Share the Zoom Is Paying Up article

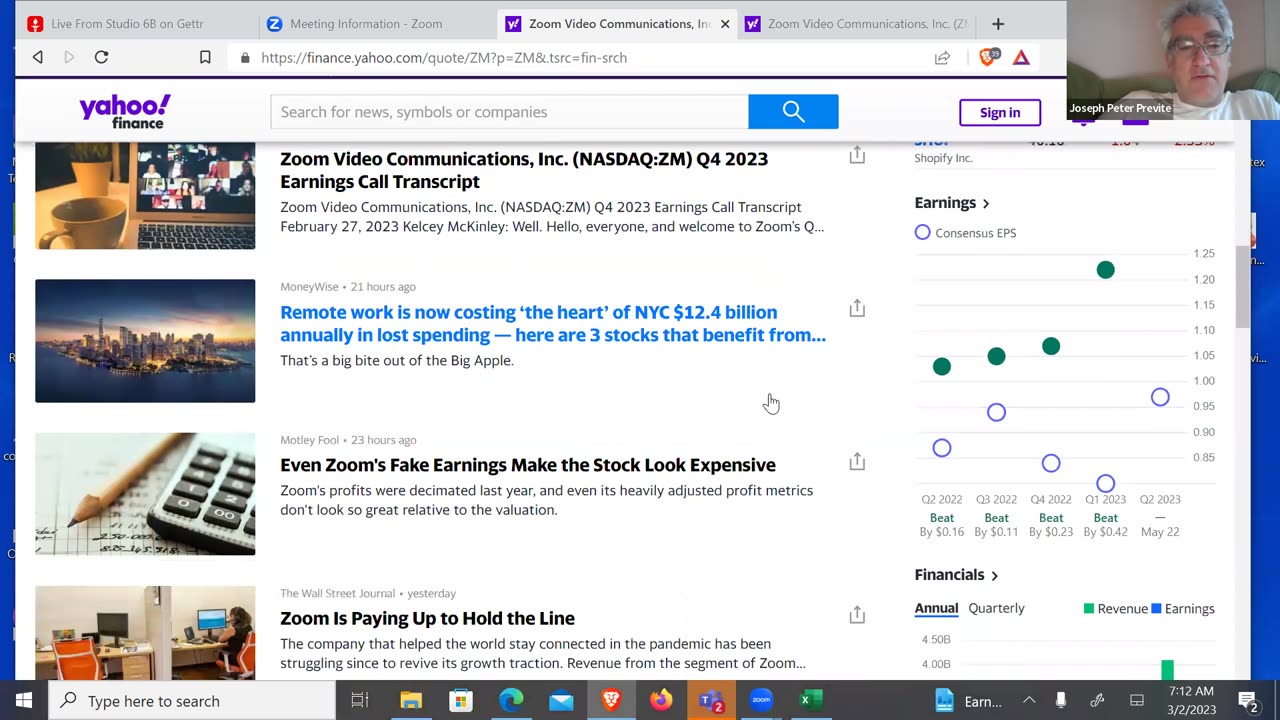(857, 614)
